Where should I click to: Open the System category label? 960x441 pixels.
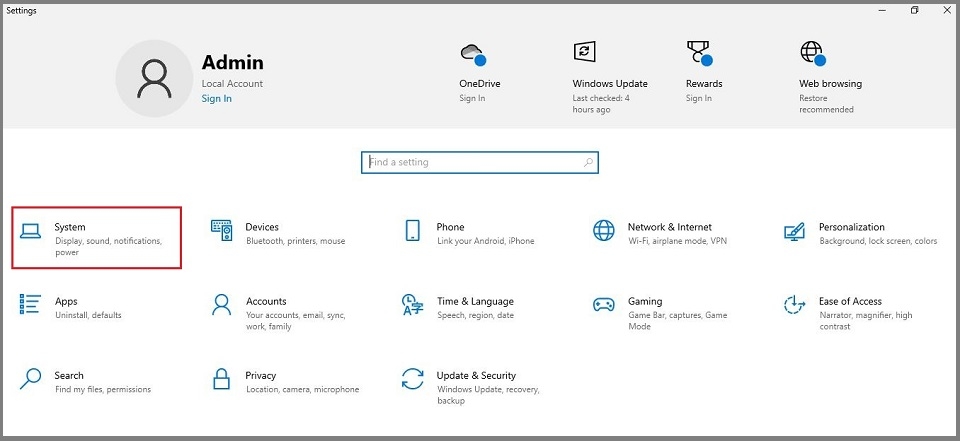pos(70,227)
